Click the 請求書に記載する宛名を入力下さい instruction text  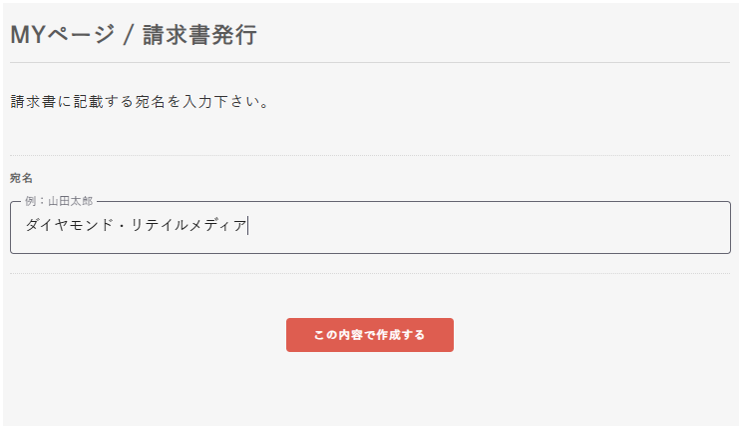[140, 102]
